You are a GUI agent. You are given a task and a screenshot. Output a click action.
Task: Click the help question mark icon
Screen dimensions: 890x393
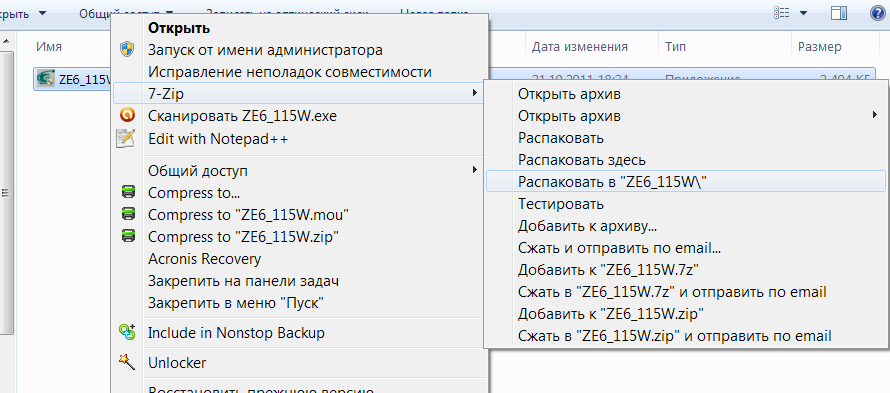coord(877,12)
